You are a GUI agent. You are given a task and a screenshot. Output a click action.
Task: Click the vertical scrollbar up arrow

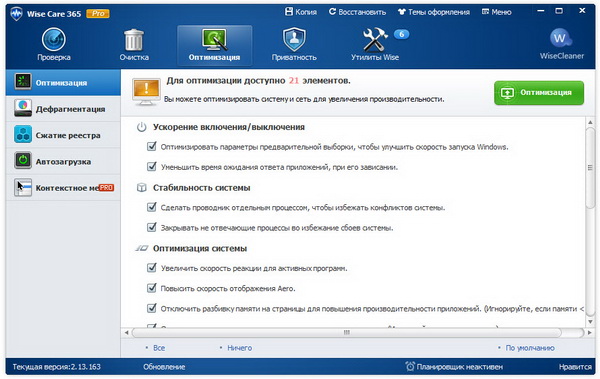590,123
